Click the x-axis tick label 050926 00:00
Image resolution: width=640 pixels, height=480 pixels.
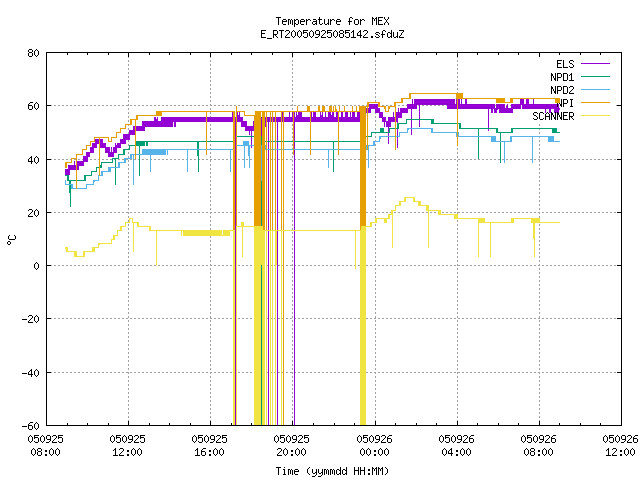click(374, 446)
